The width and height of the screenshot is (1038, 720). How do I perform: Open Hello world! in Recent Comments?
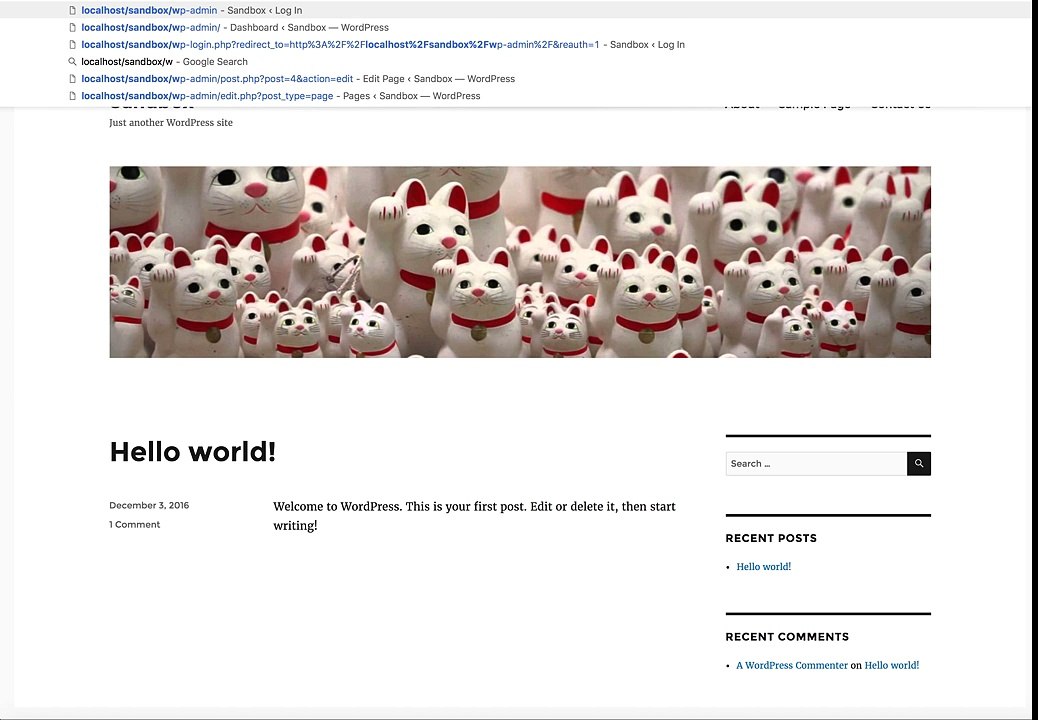click(x=892, y=665)
